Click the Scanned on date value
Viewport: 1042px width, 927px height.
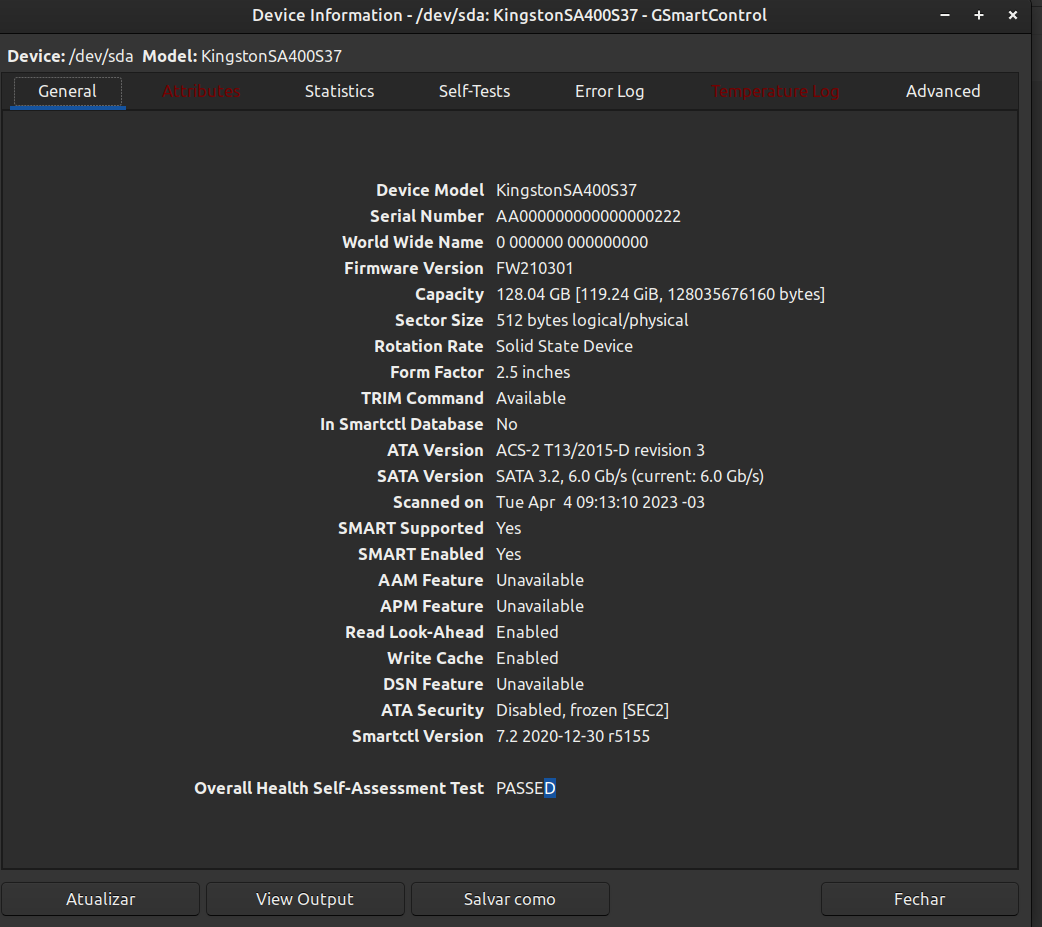click(x=600, y=502)
